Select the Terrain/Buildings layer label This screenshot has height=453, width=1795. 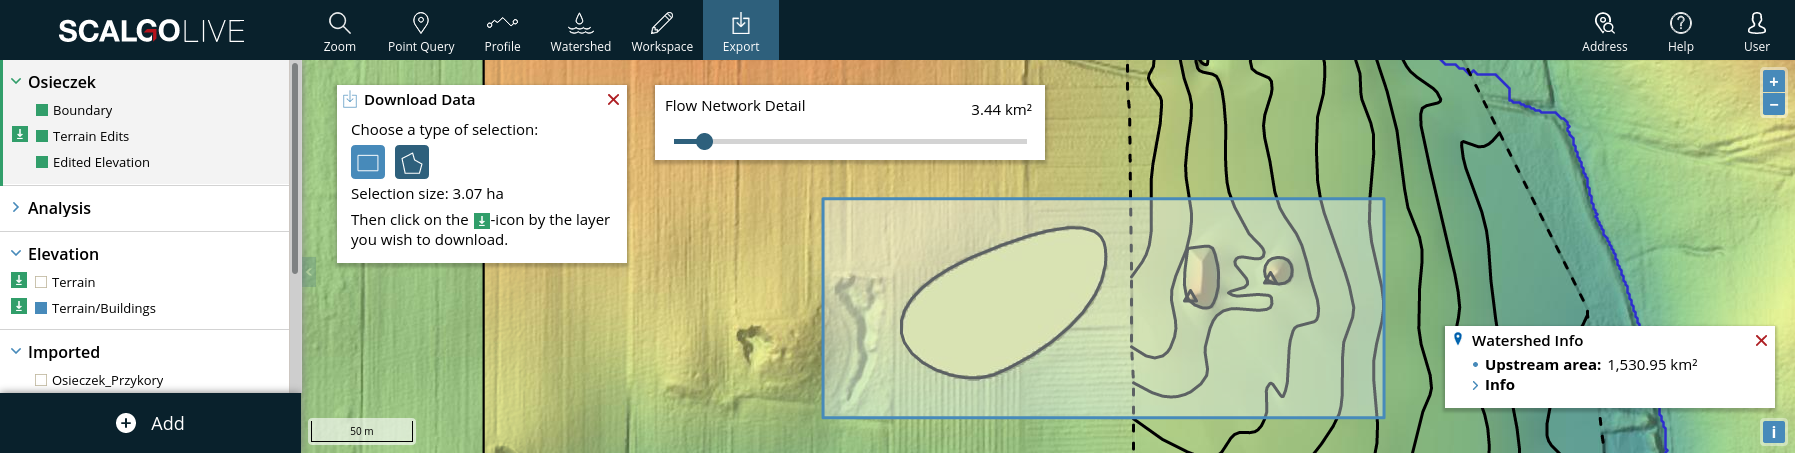(x=104, y=308)
